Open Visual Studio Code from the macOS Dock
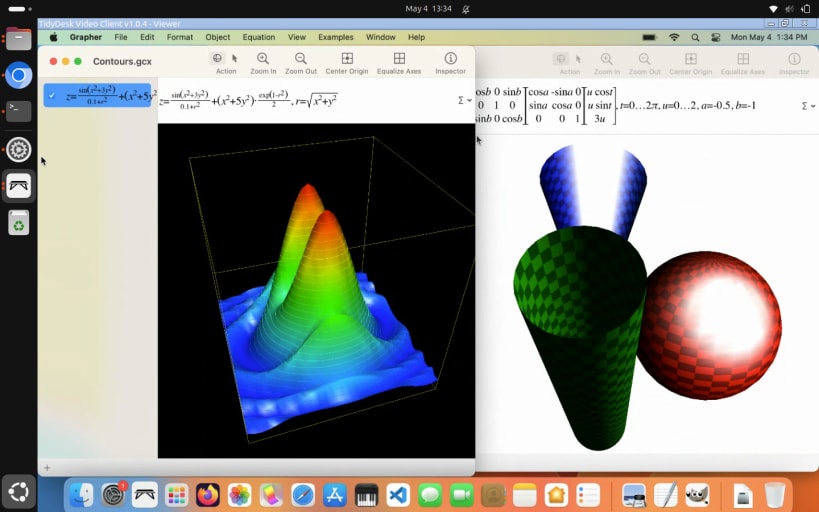 point(398,494)
